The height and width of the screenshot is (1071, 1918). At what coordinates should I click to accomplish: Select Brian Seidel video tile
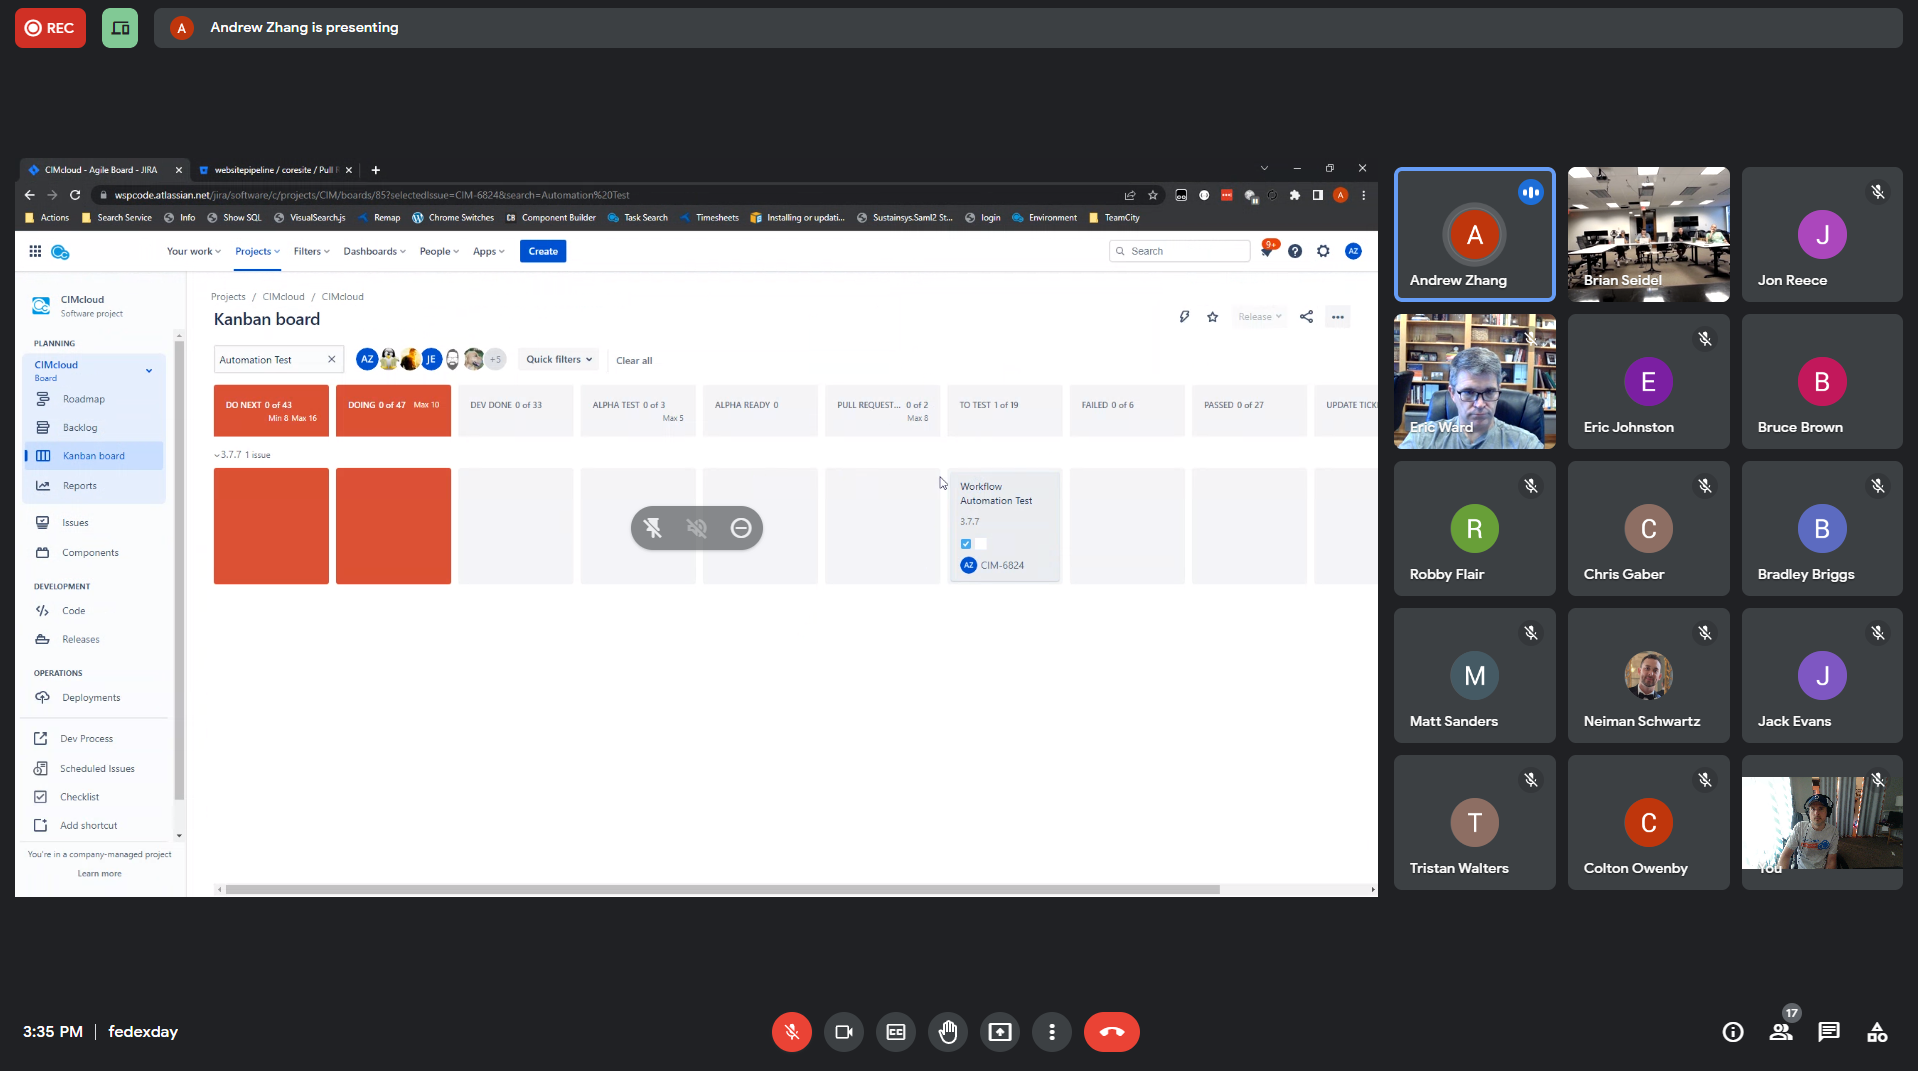[x=1648, y=235]
